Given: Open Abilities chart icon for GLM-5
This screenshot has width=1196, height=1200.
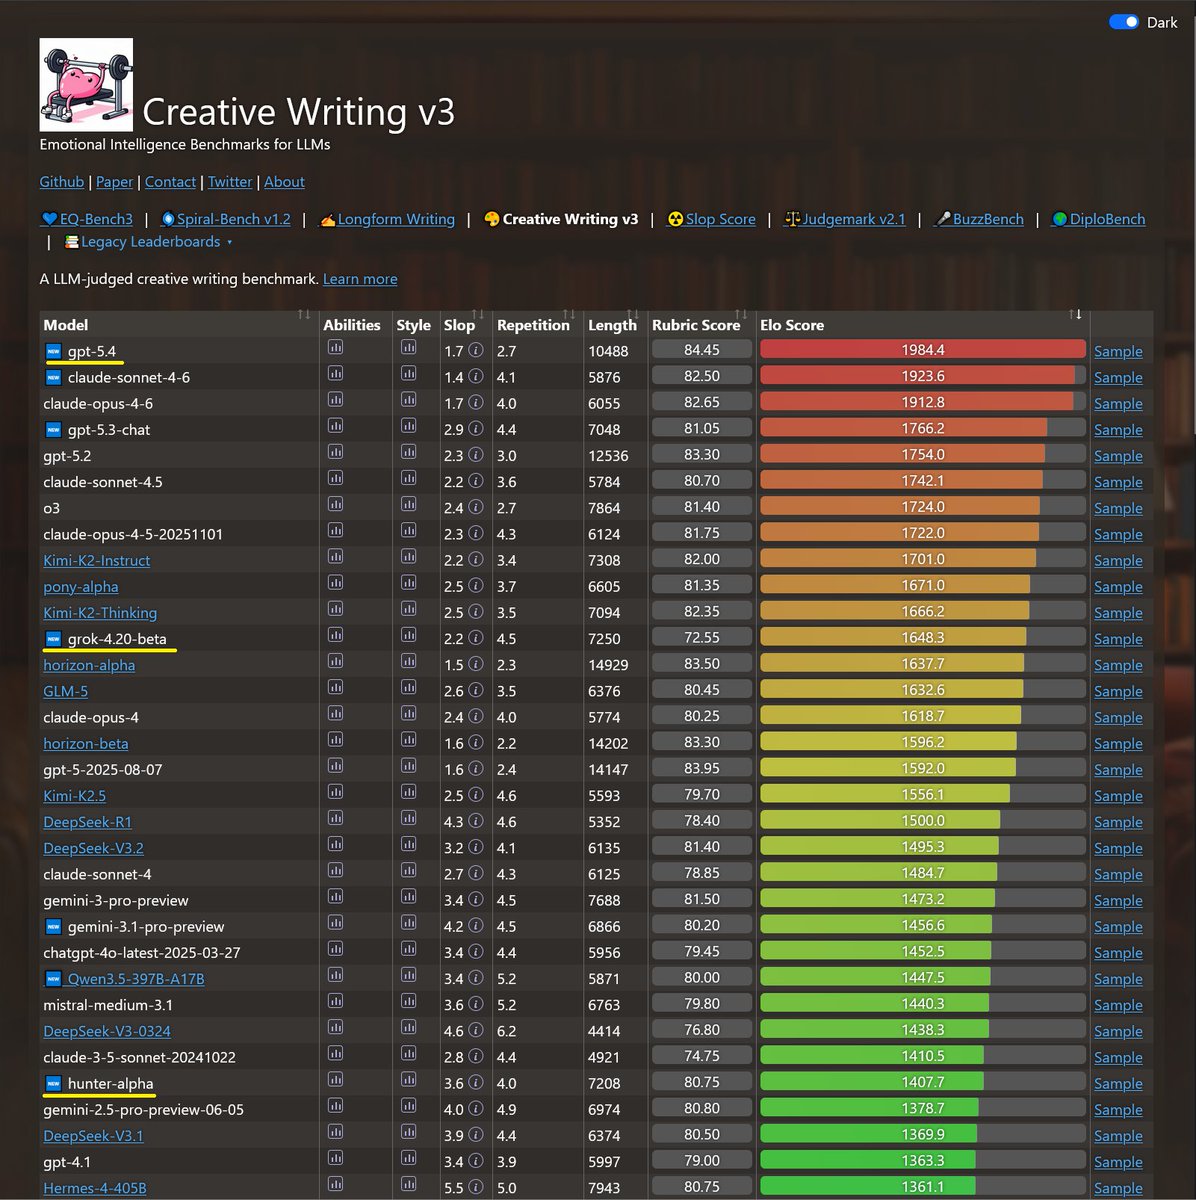Looking at the screenshot, I should [x=335, y=687].
